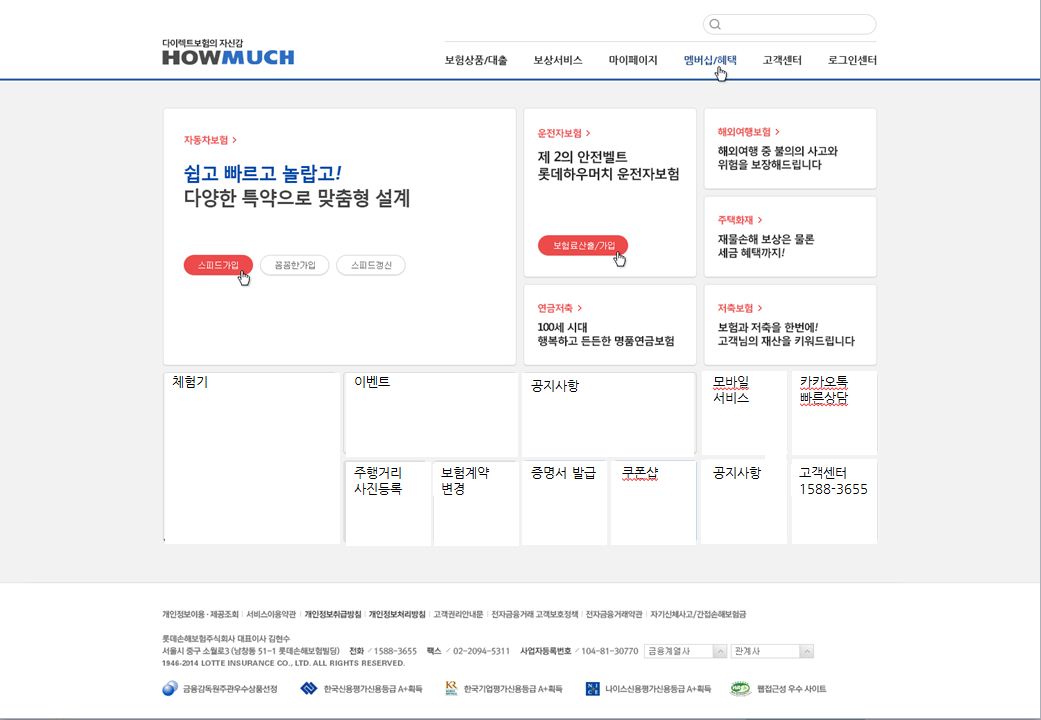
Task: Open the 해외여행보험 link
Action: tap(748, 132)
